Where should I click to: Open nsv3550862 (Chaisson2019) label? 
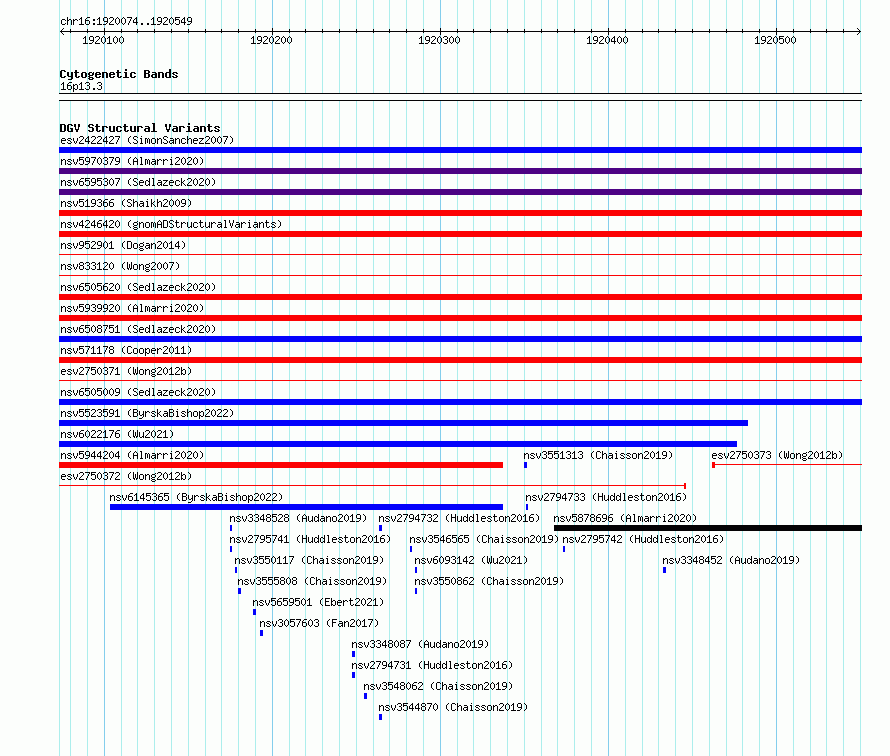[489, 581]
